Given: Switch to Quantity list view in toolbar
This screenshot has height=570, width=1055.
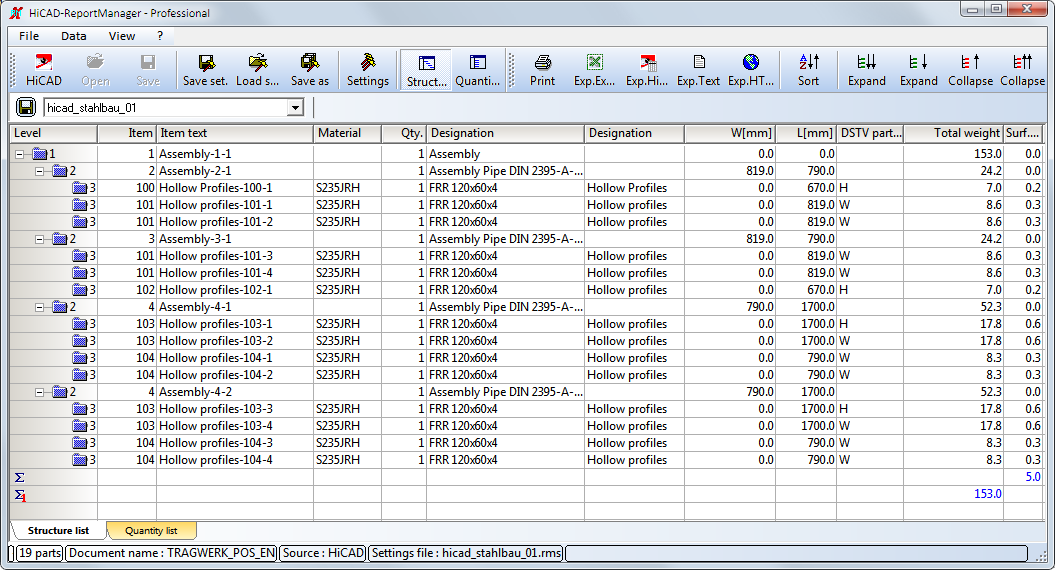Looking at the screenshot, I should (478, 70).
